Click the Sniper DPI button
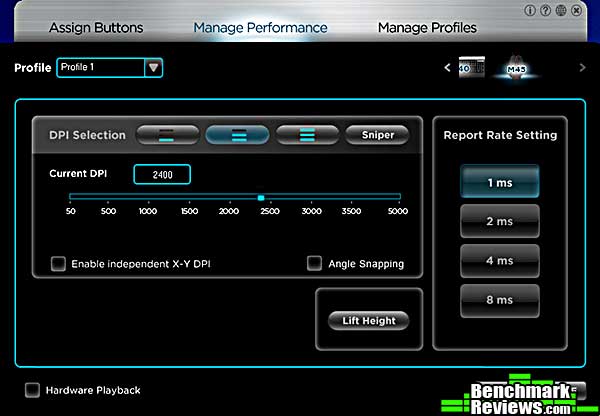Screen dimensions: 600x416 point(378,135)
